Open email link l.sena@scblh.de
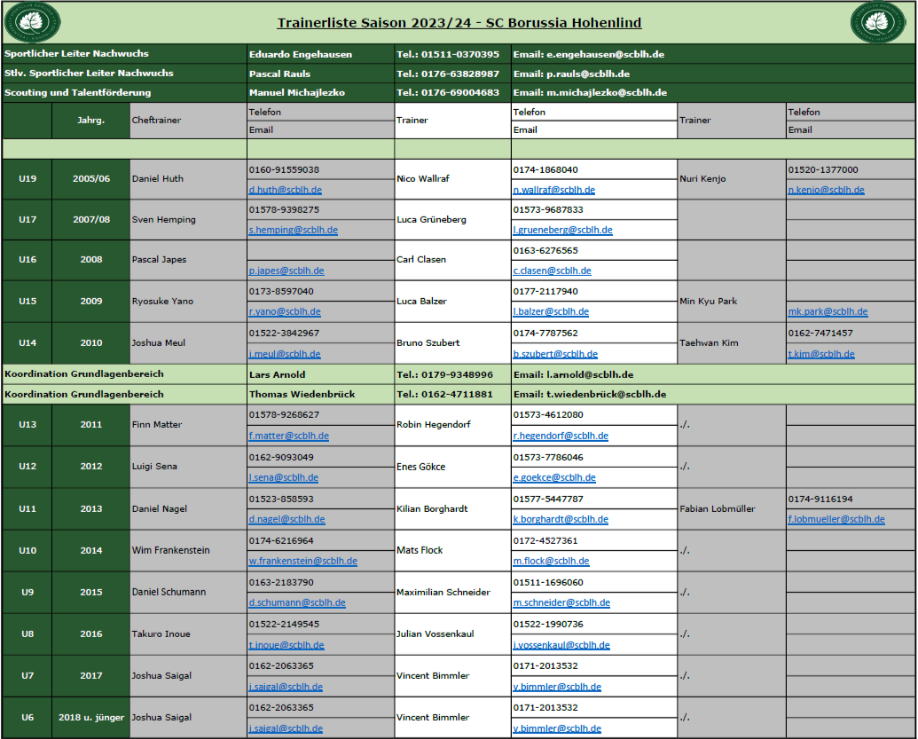 coord(283,477)
